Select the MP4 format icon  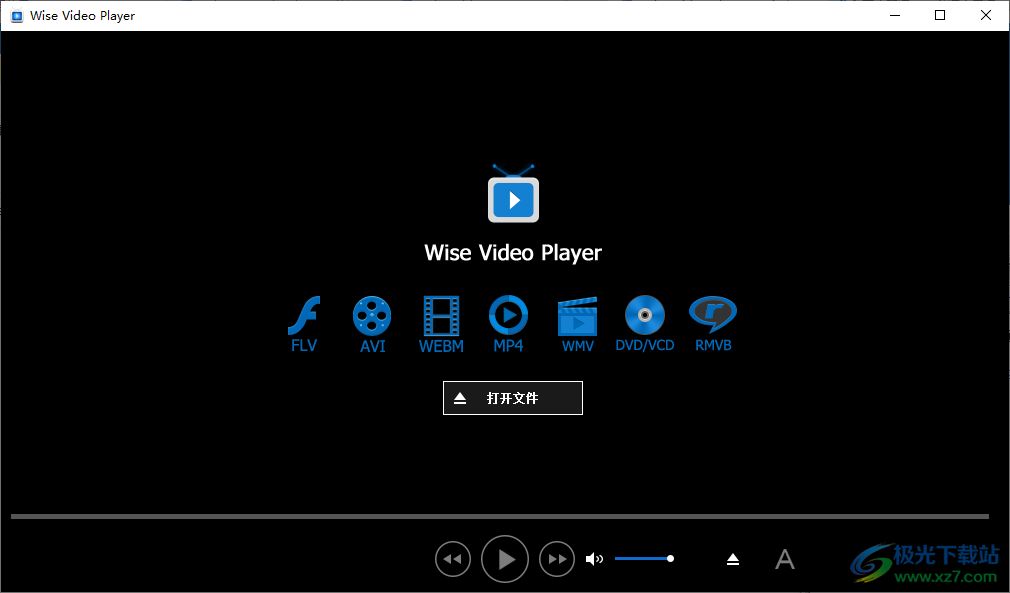coord(508,318)
